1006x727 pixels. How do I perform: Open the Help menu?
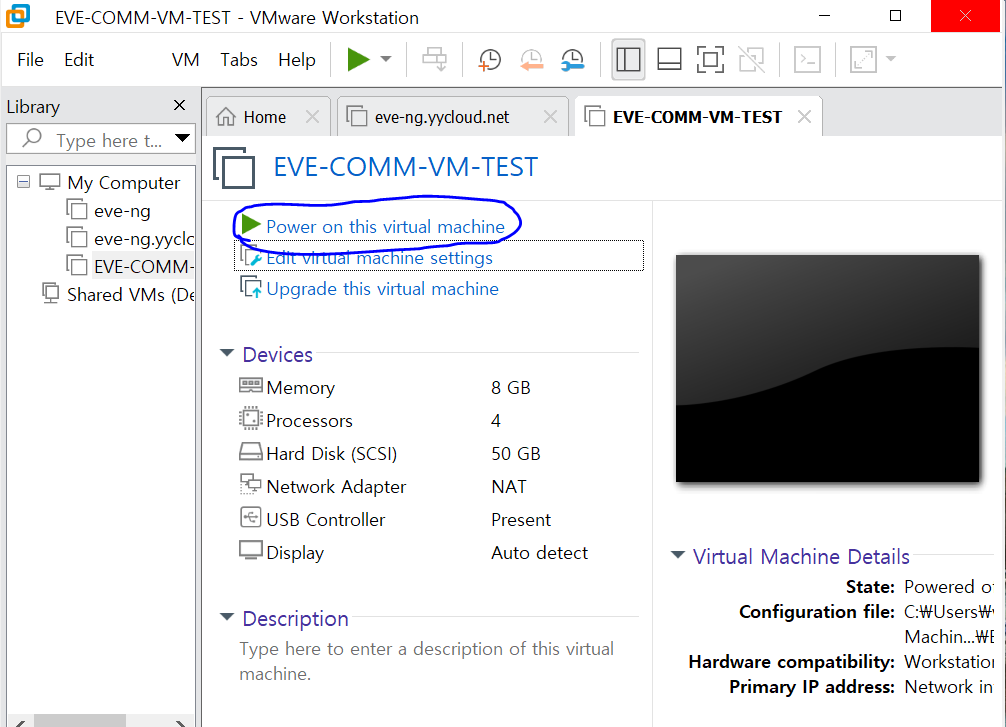coord(296,60)
